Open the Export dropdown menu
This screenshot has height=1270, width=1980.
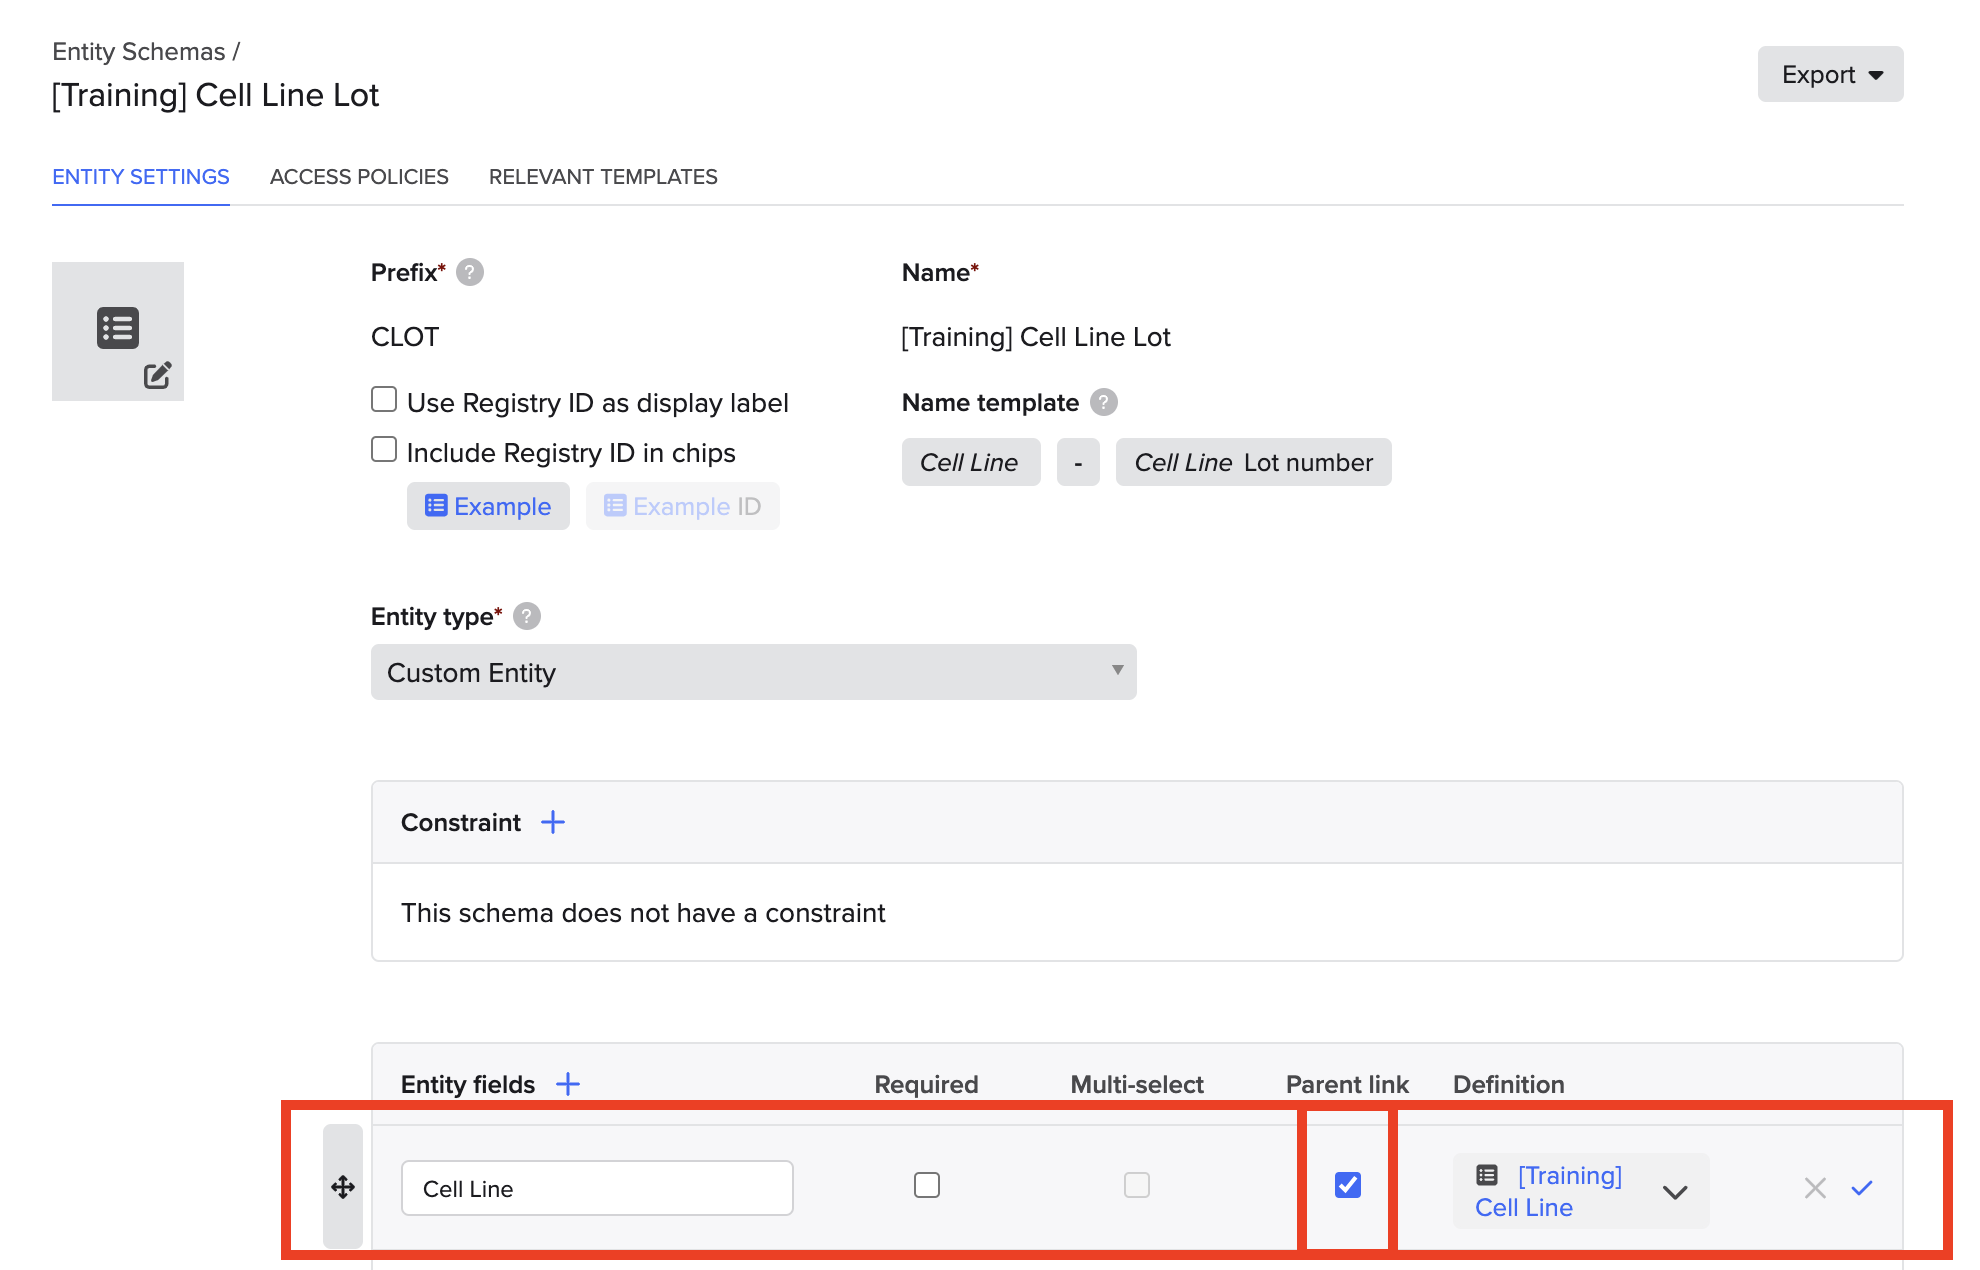pyautogui.click(x=1830, y=74)
